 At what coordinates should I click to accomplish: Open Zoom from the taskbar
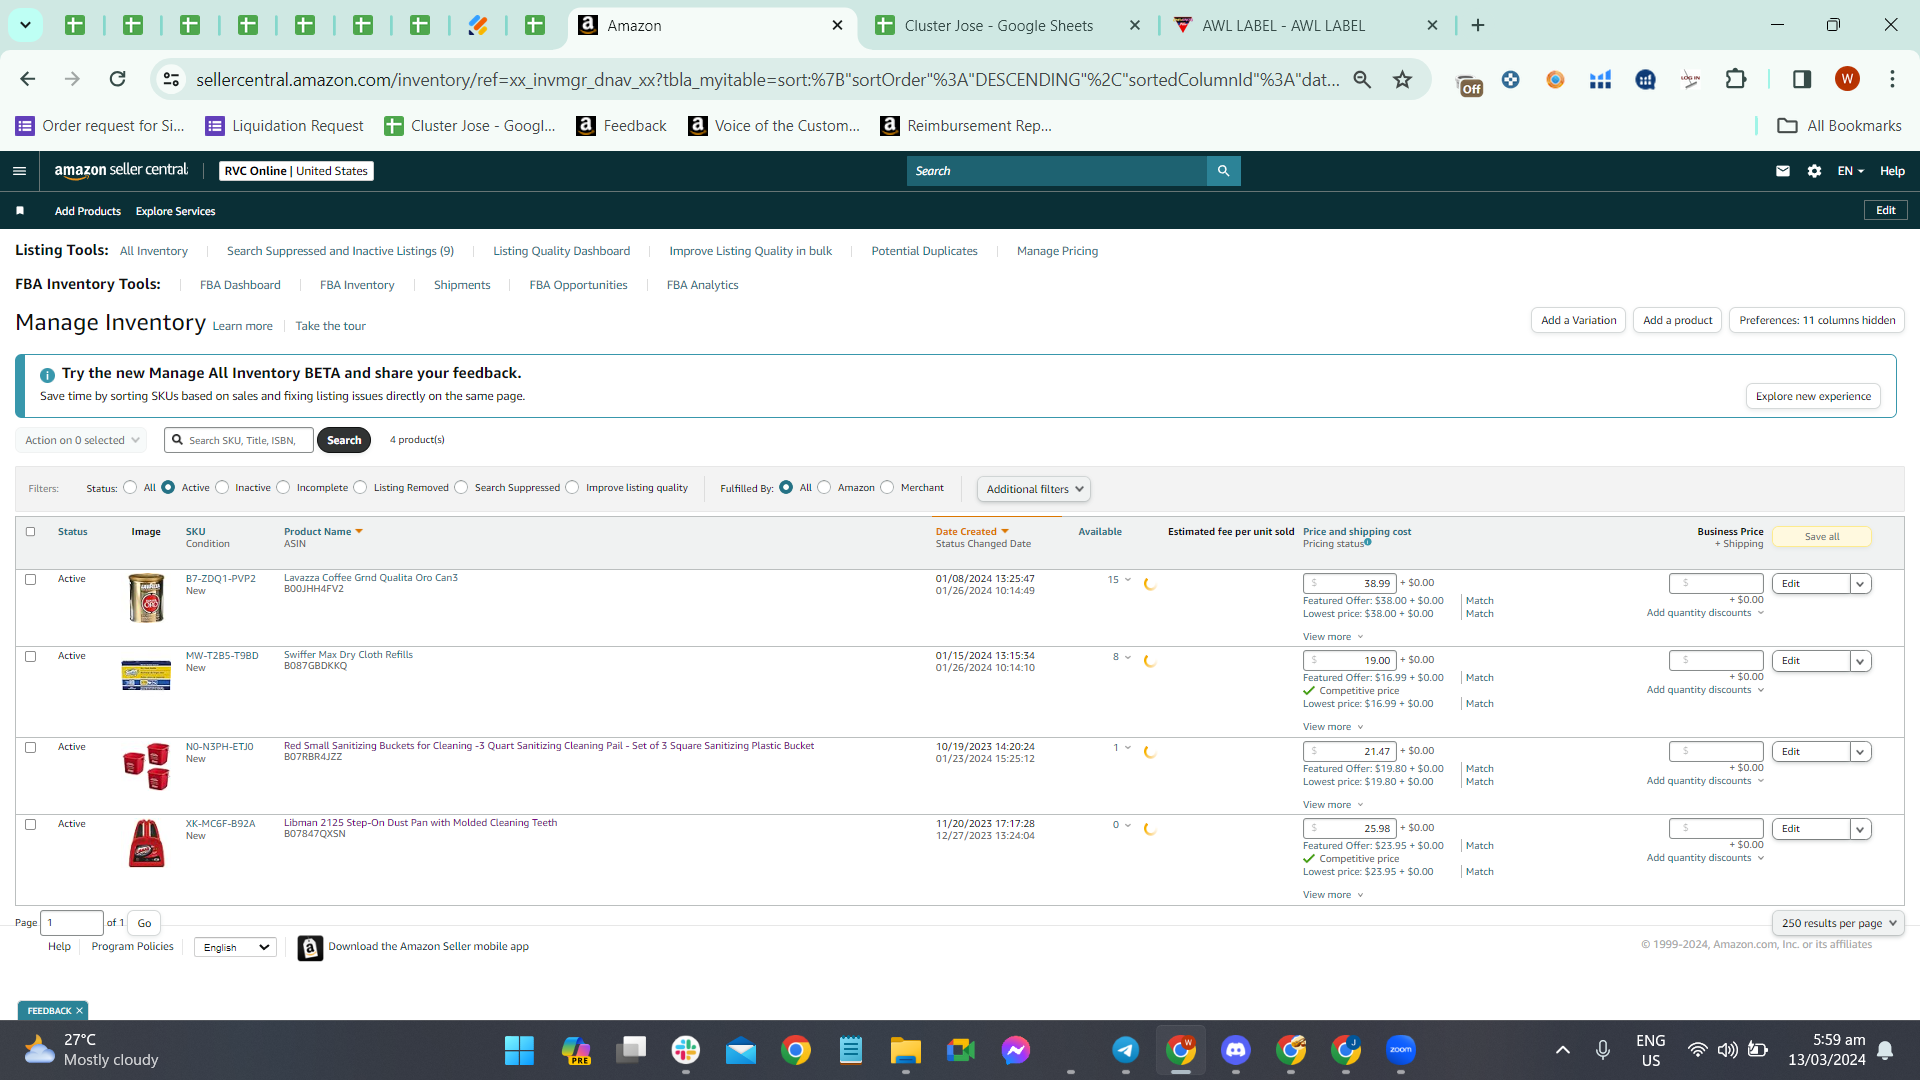[1401, 1050]
